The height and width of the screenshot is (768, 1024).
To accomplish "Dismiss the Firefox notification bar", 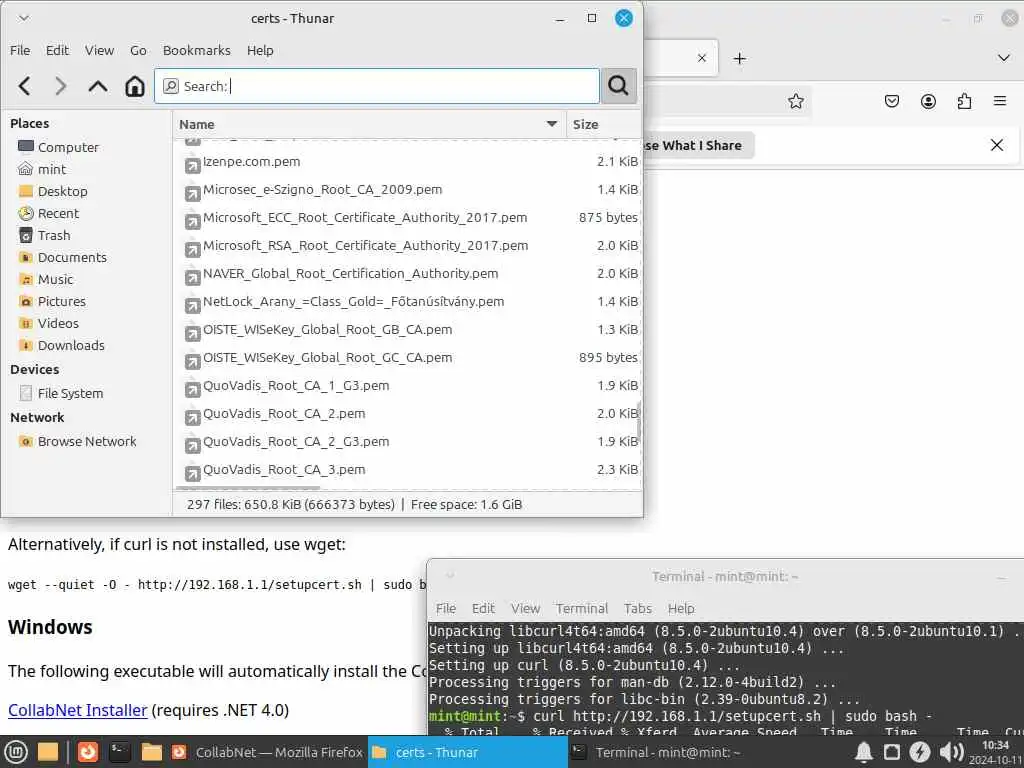I will (x=997, y=145).
